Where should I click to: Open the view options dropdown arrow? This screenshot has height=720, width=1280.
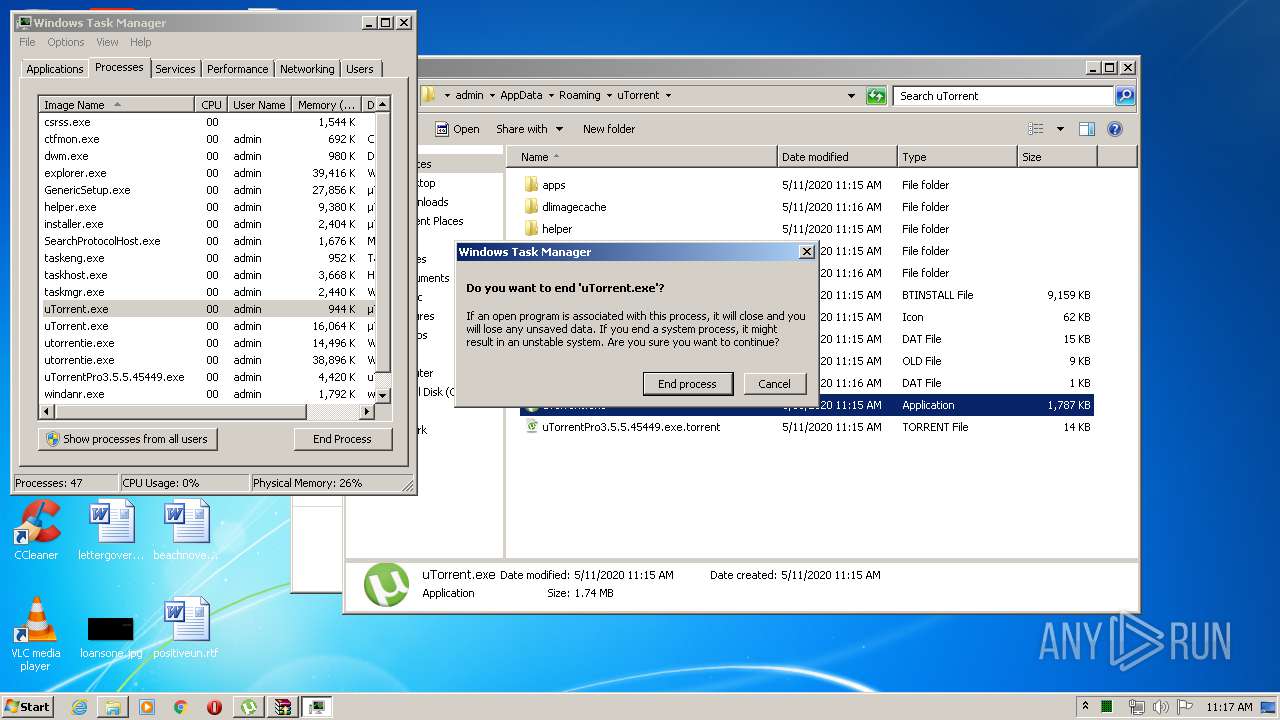(1060, 129)
